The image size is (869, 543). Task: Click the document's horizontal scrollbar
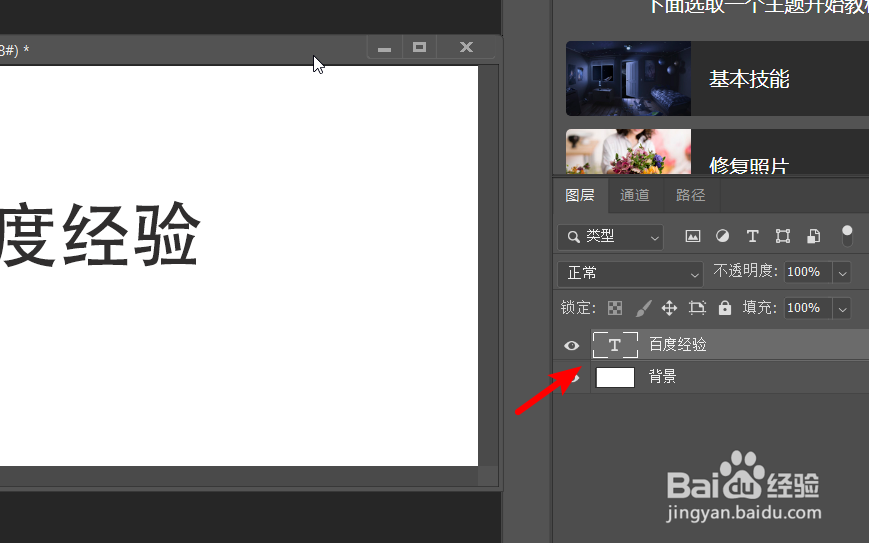(239, 476)
